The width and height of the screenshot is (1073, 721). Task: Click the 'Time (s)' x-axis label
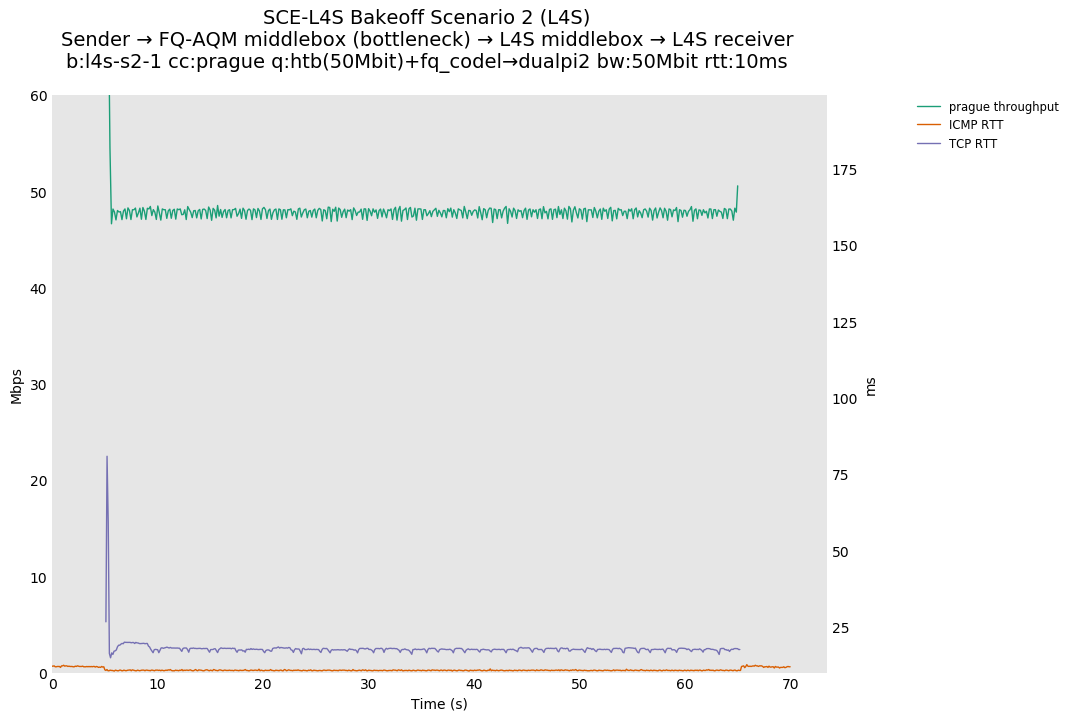coord(439,704)
